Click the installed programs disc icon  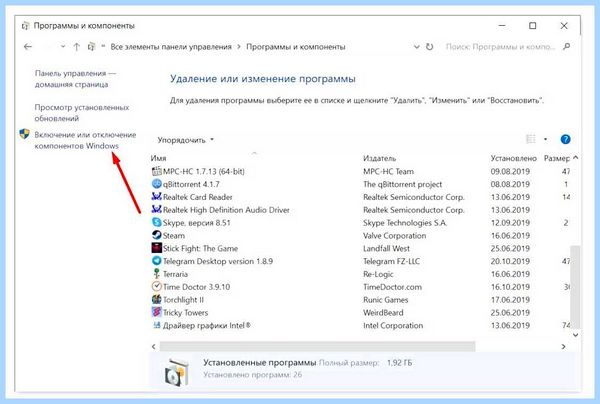click(x=176, y=372)
